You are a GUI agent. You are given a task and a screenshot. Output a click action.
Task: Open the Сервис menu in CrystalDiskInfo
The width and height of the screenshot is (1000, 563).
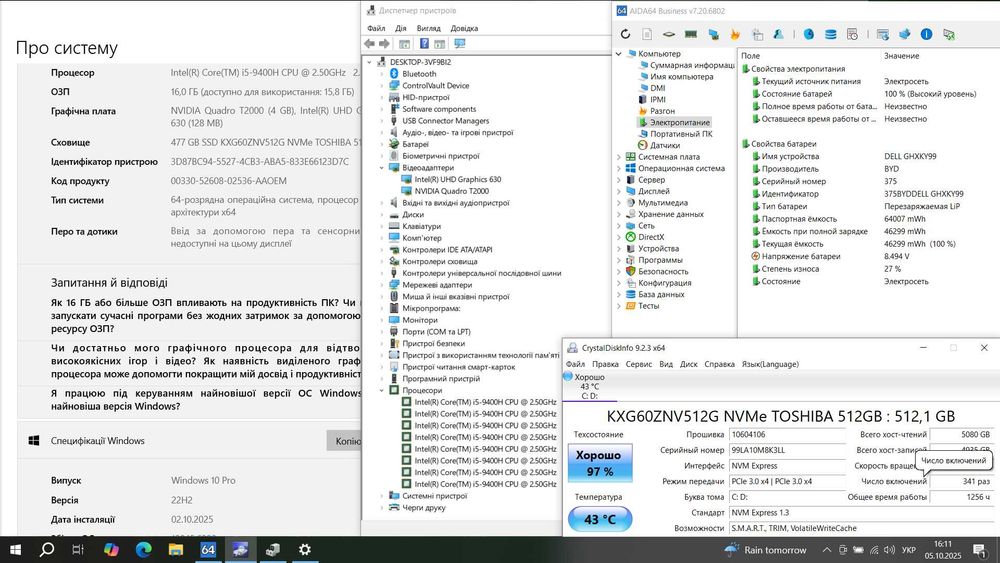coord(638,364)
